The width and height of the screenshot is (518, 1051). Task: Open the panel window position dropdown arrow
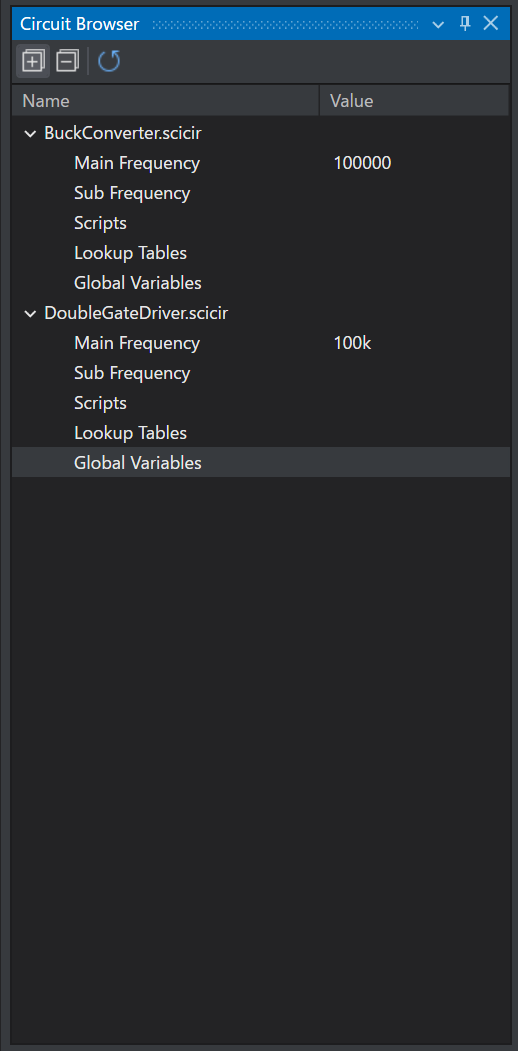tap(438, 24)
